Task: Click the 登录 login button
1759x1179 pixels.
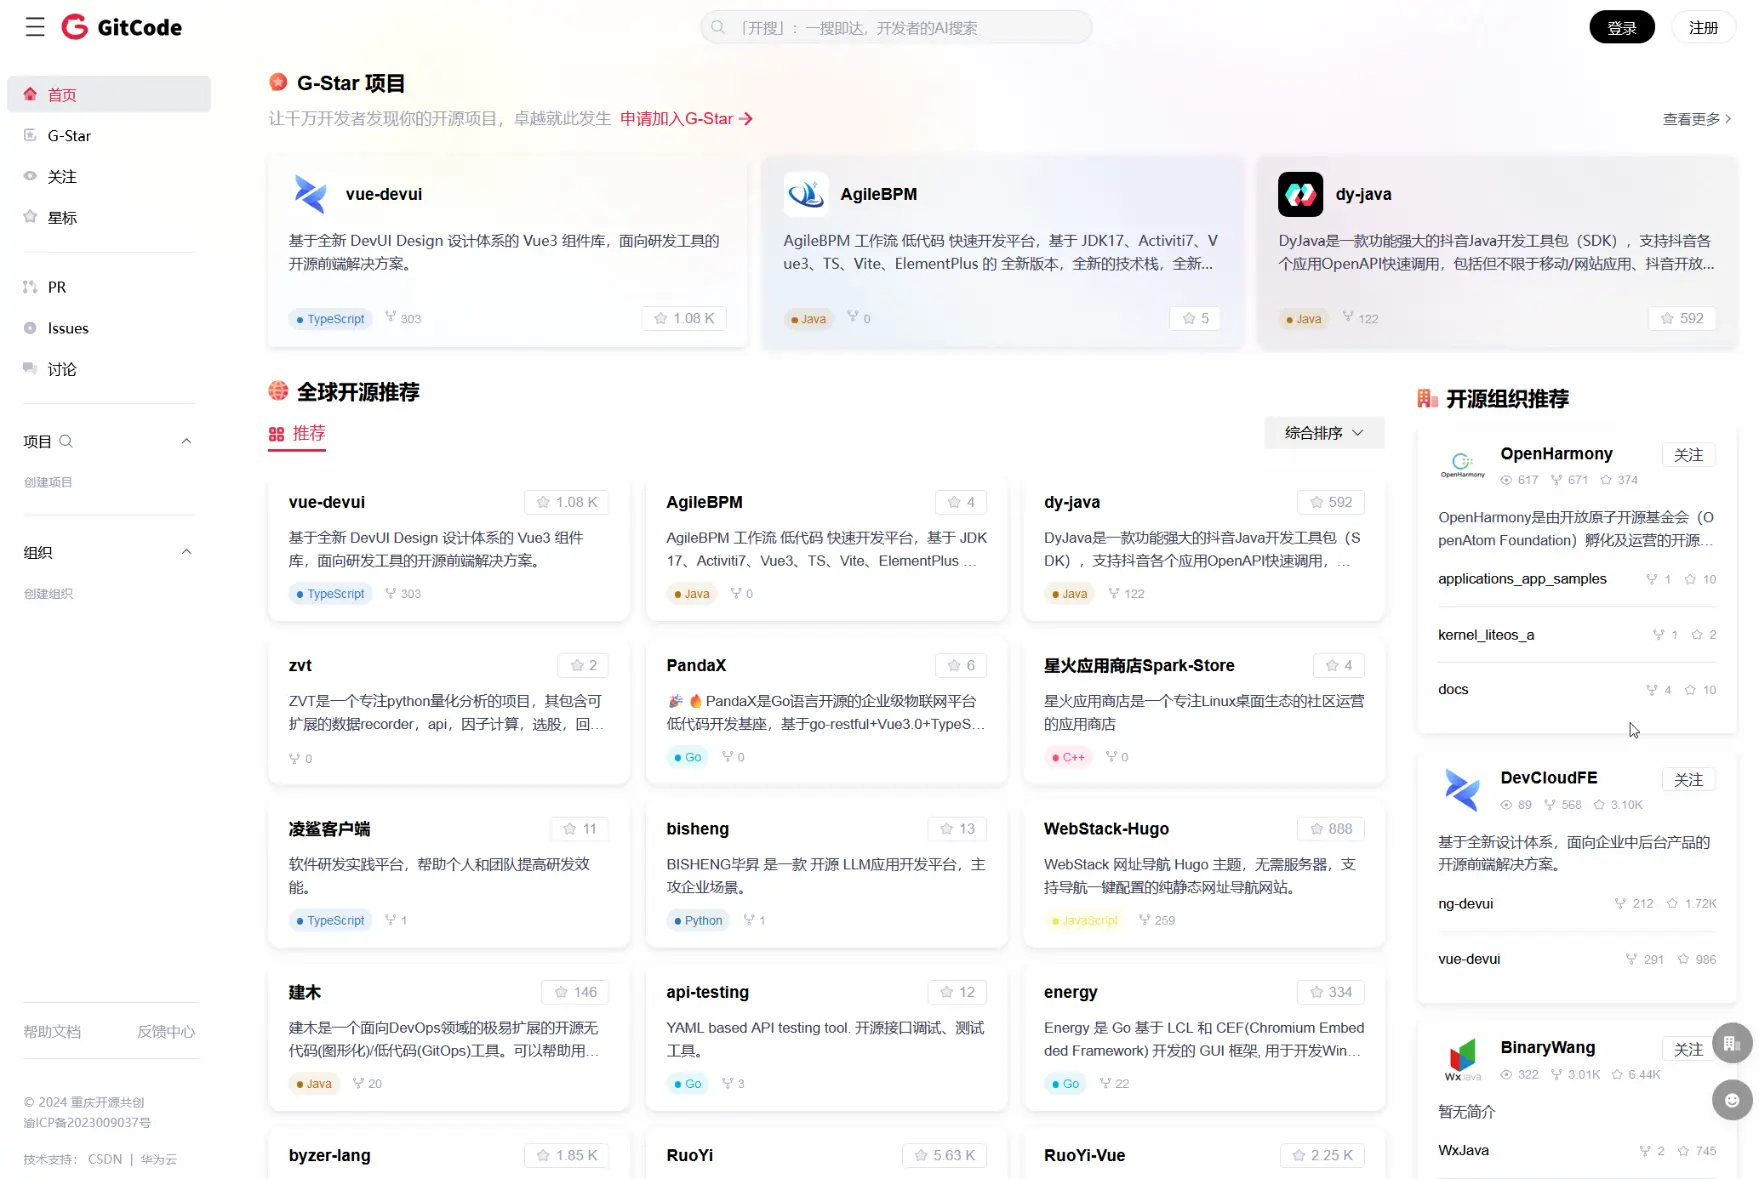Action: [1621, 28]
